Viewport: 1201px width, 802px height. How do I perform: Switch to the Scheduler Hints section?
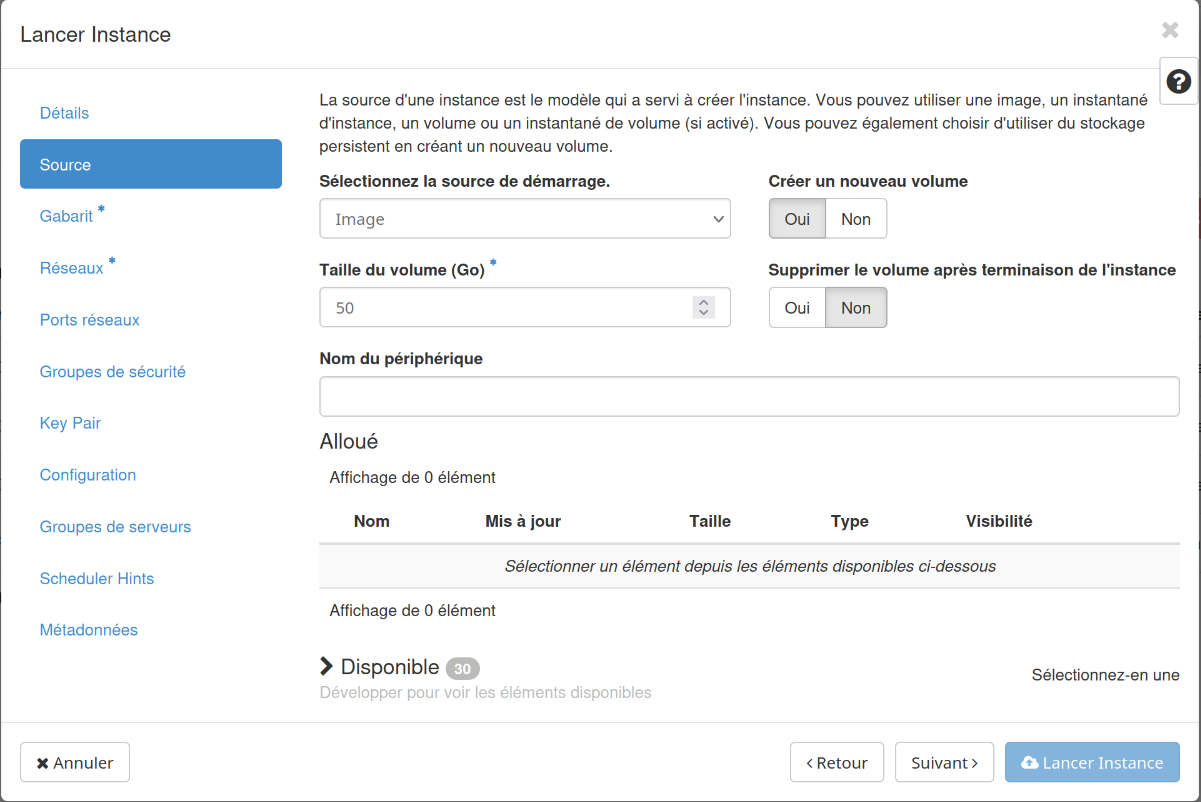tap(96, 578)
